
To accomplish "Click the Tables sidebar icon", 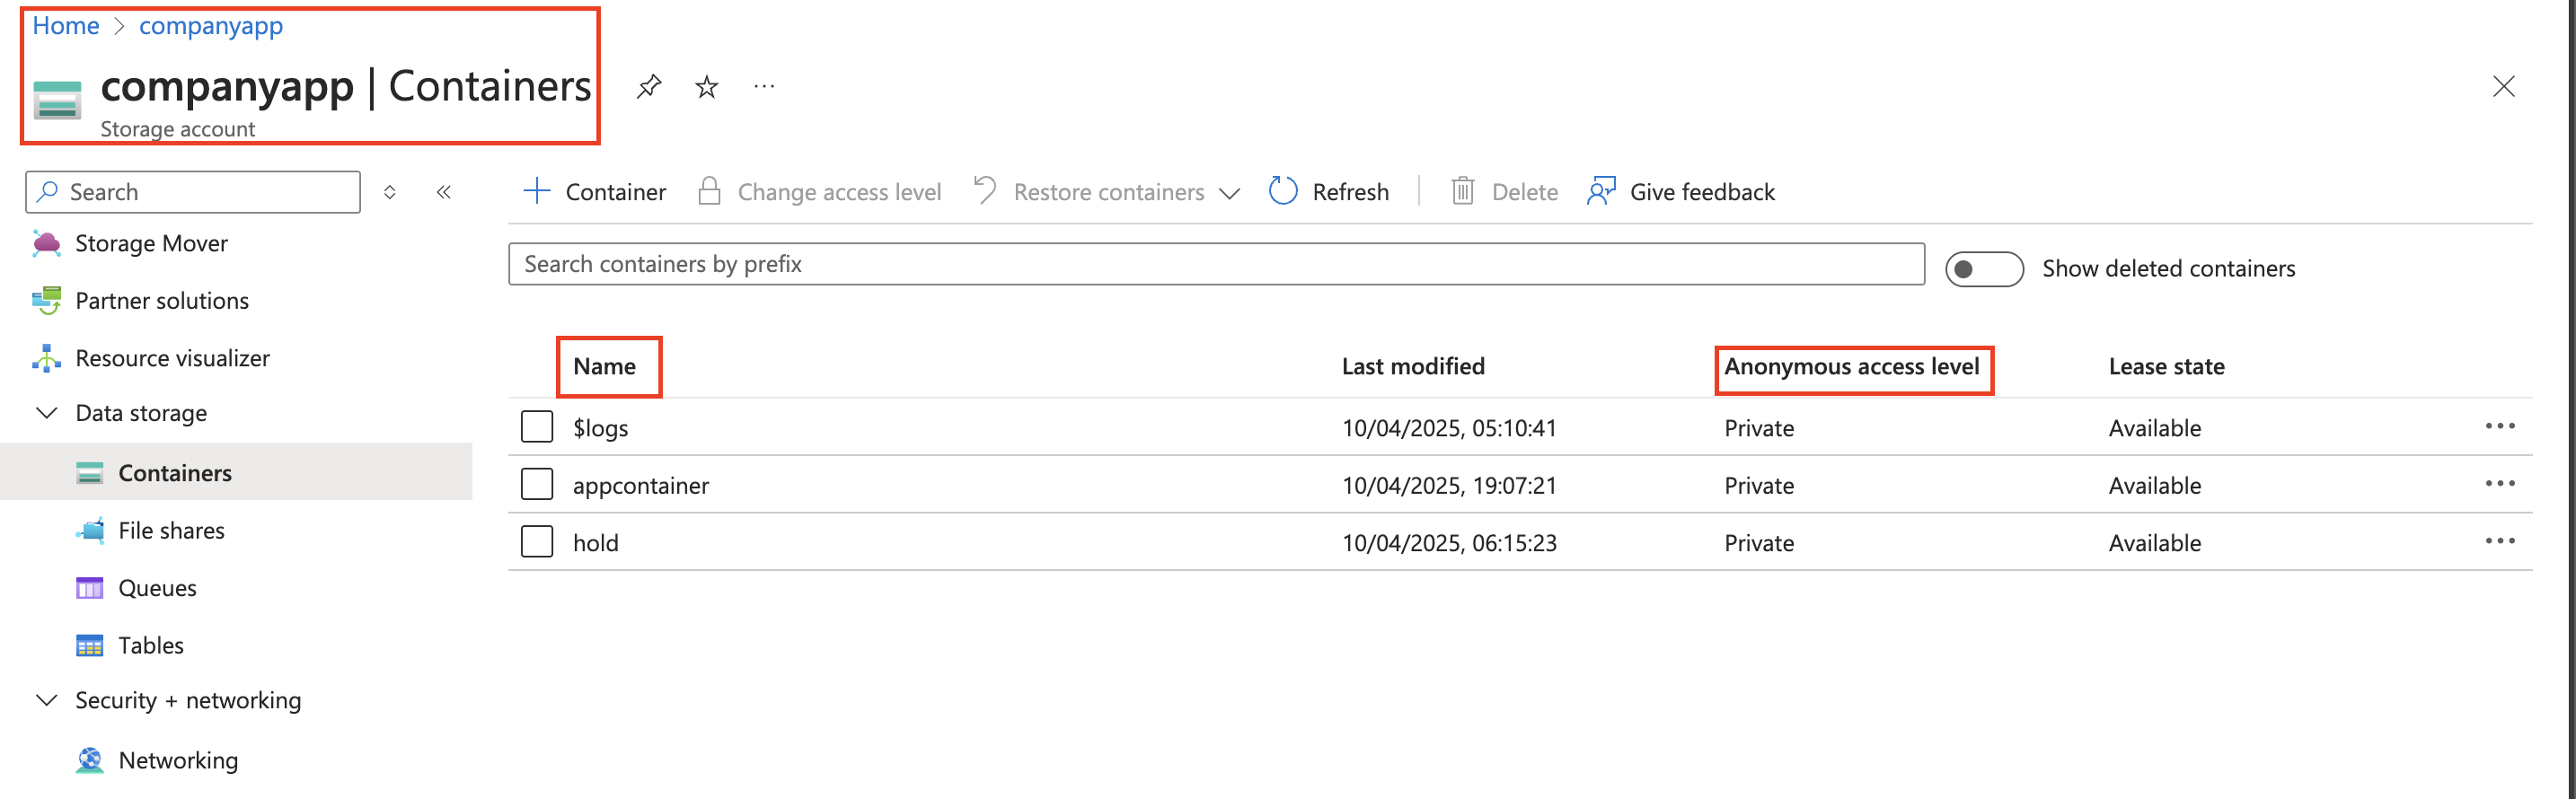I will (90, 645).
